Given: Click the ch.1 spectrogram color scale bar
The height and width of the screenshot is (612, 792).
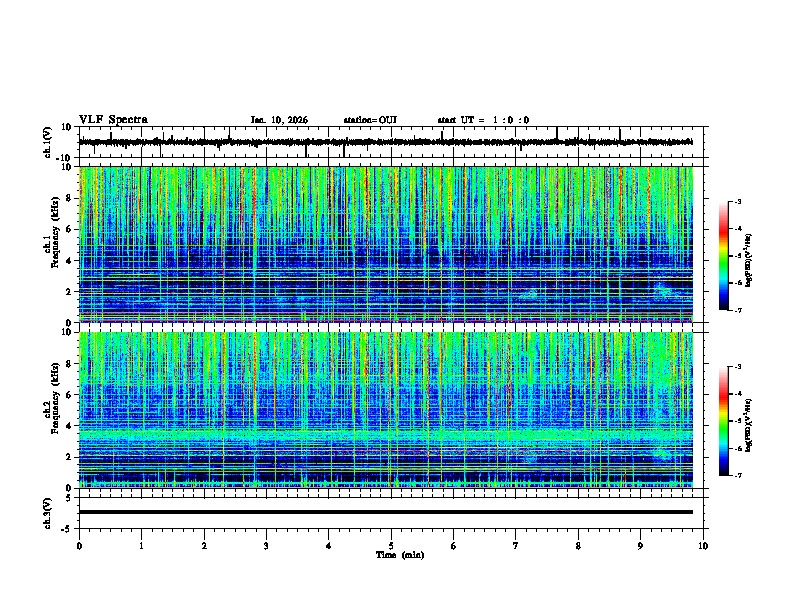Looking at the screenshot, I should (x=723, y=256).
